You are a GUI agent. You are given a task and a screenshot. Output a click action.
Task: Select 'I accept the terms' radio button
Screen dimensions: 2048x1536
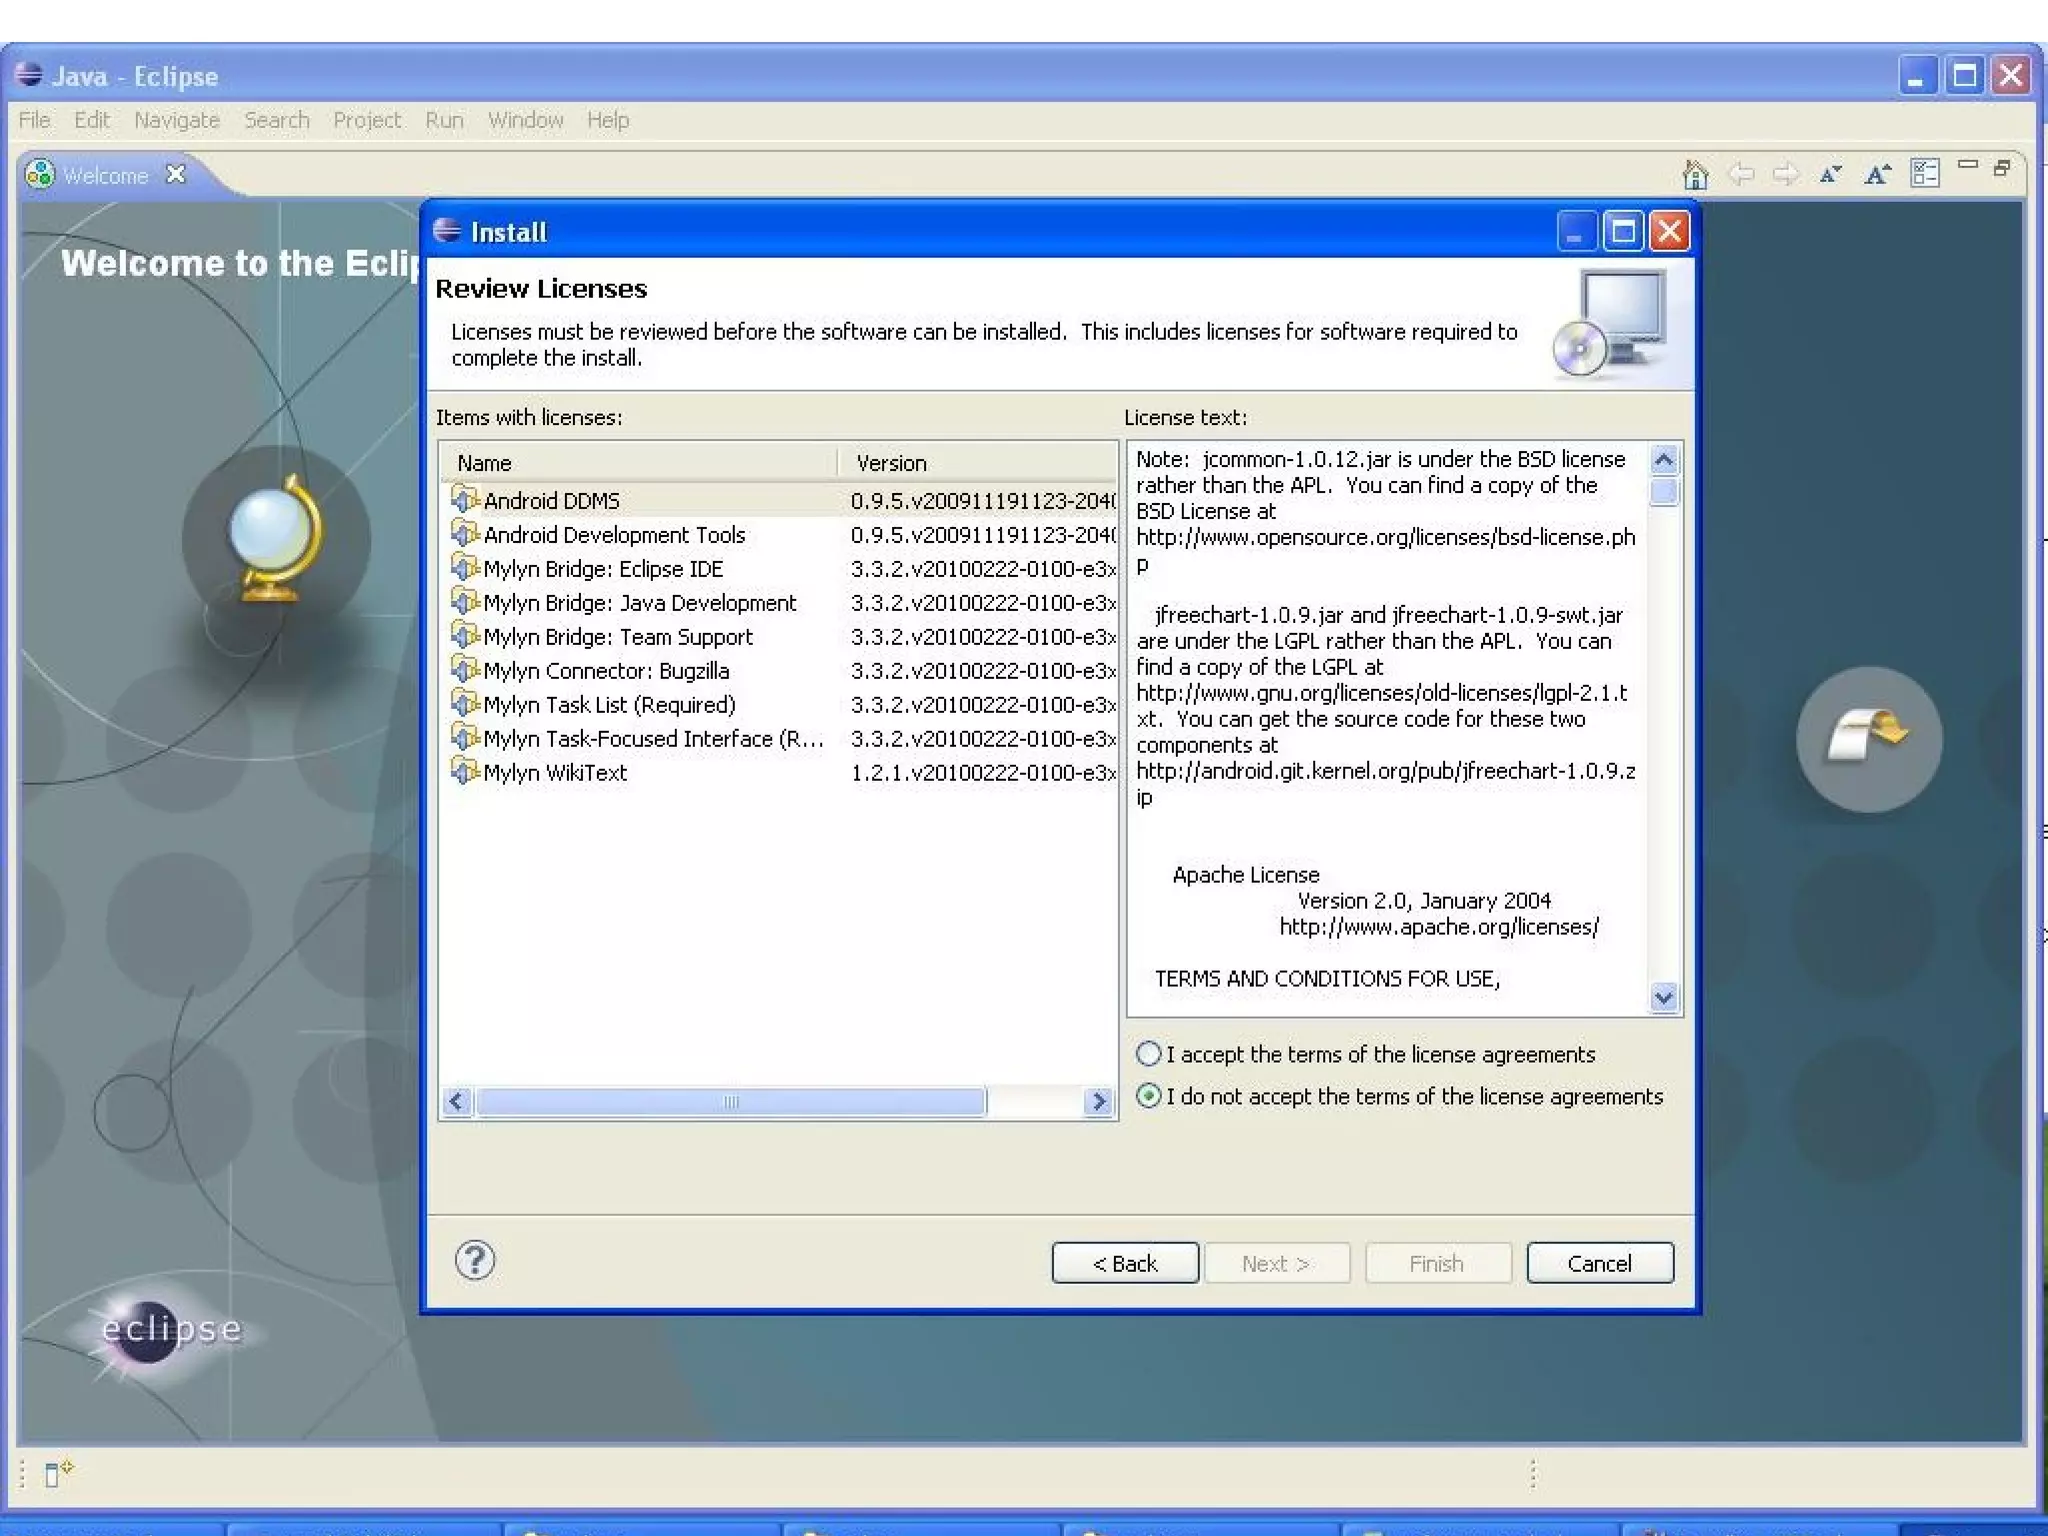click(1149, 1054)
